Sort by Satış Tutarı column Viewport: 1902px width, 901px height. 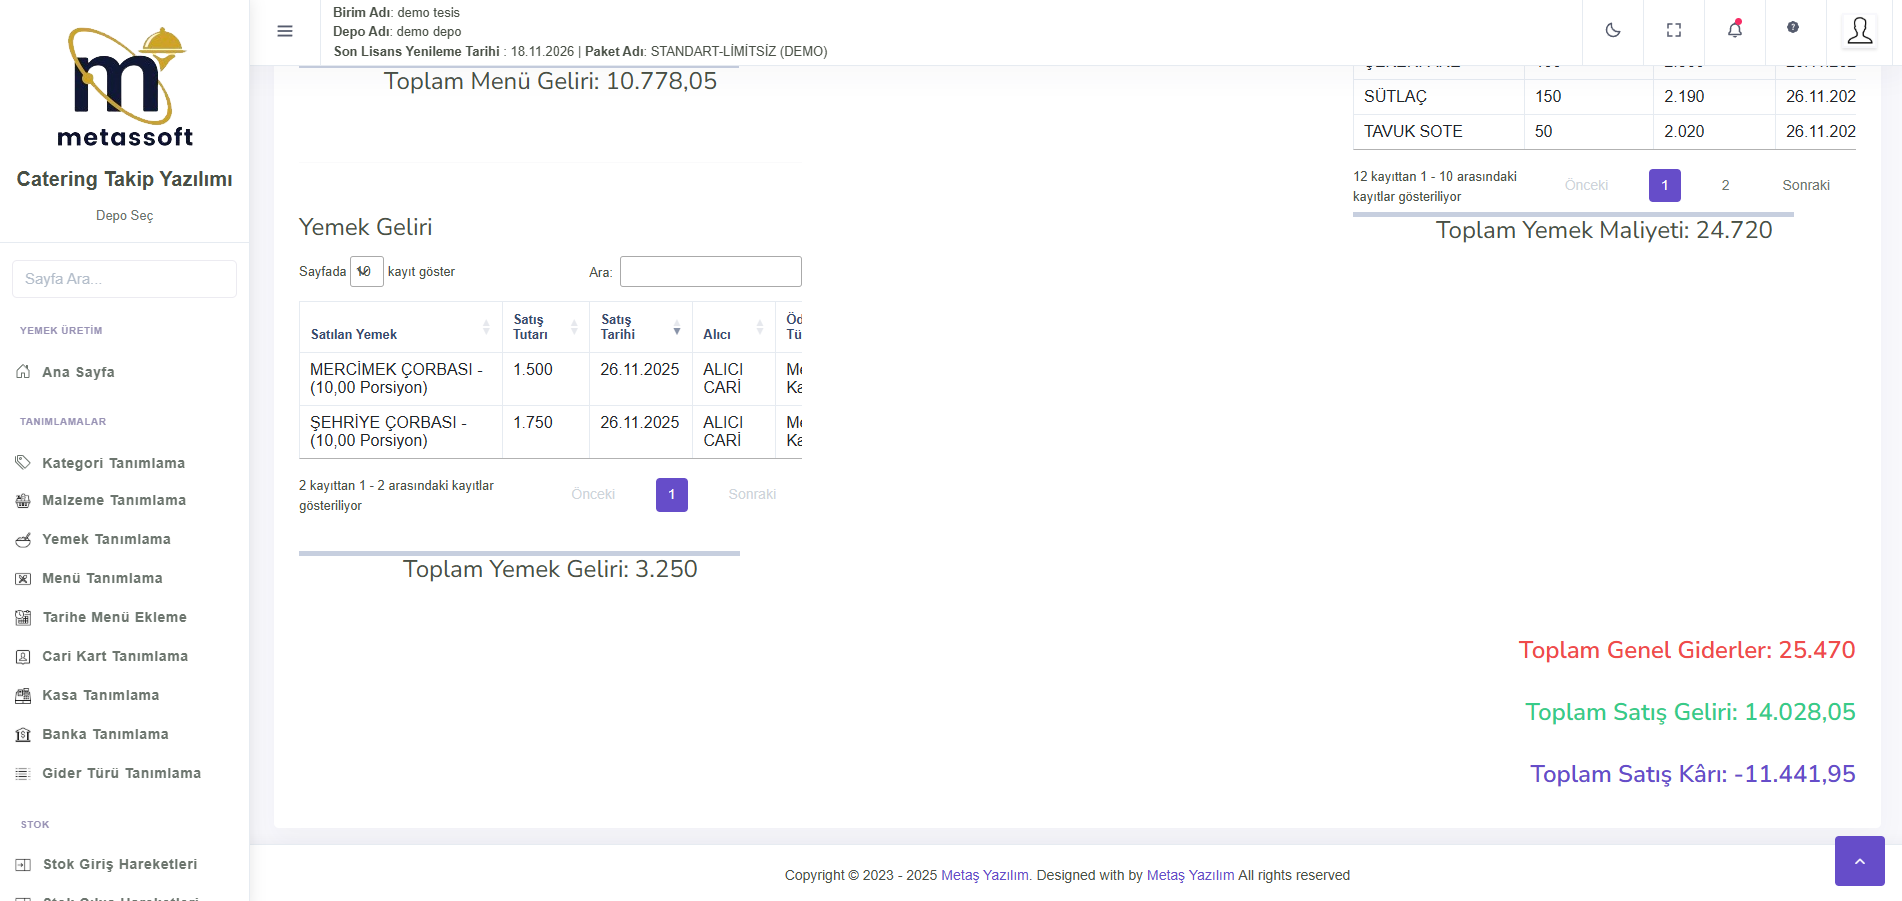(545, 327)
